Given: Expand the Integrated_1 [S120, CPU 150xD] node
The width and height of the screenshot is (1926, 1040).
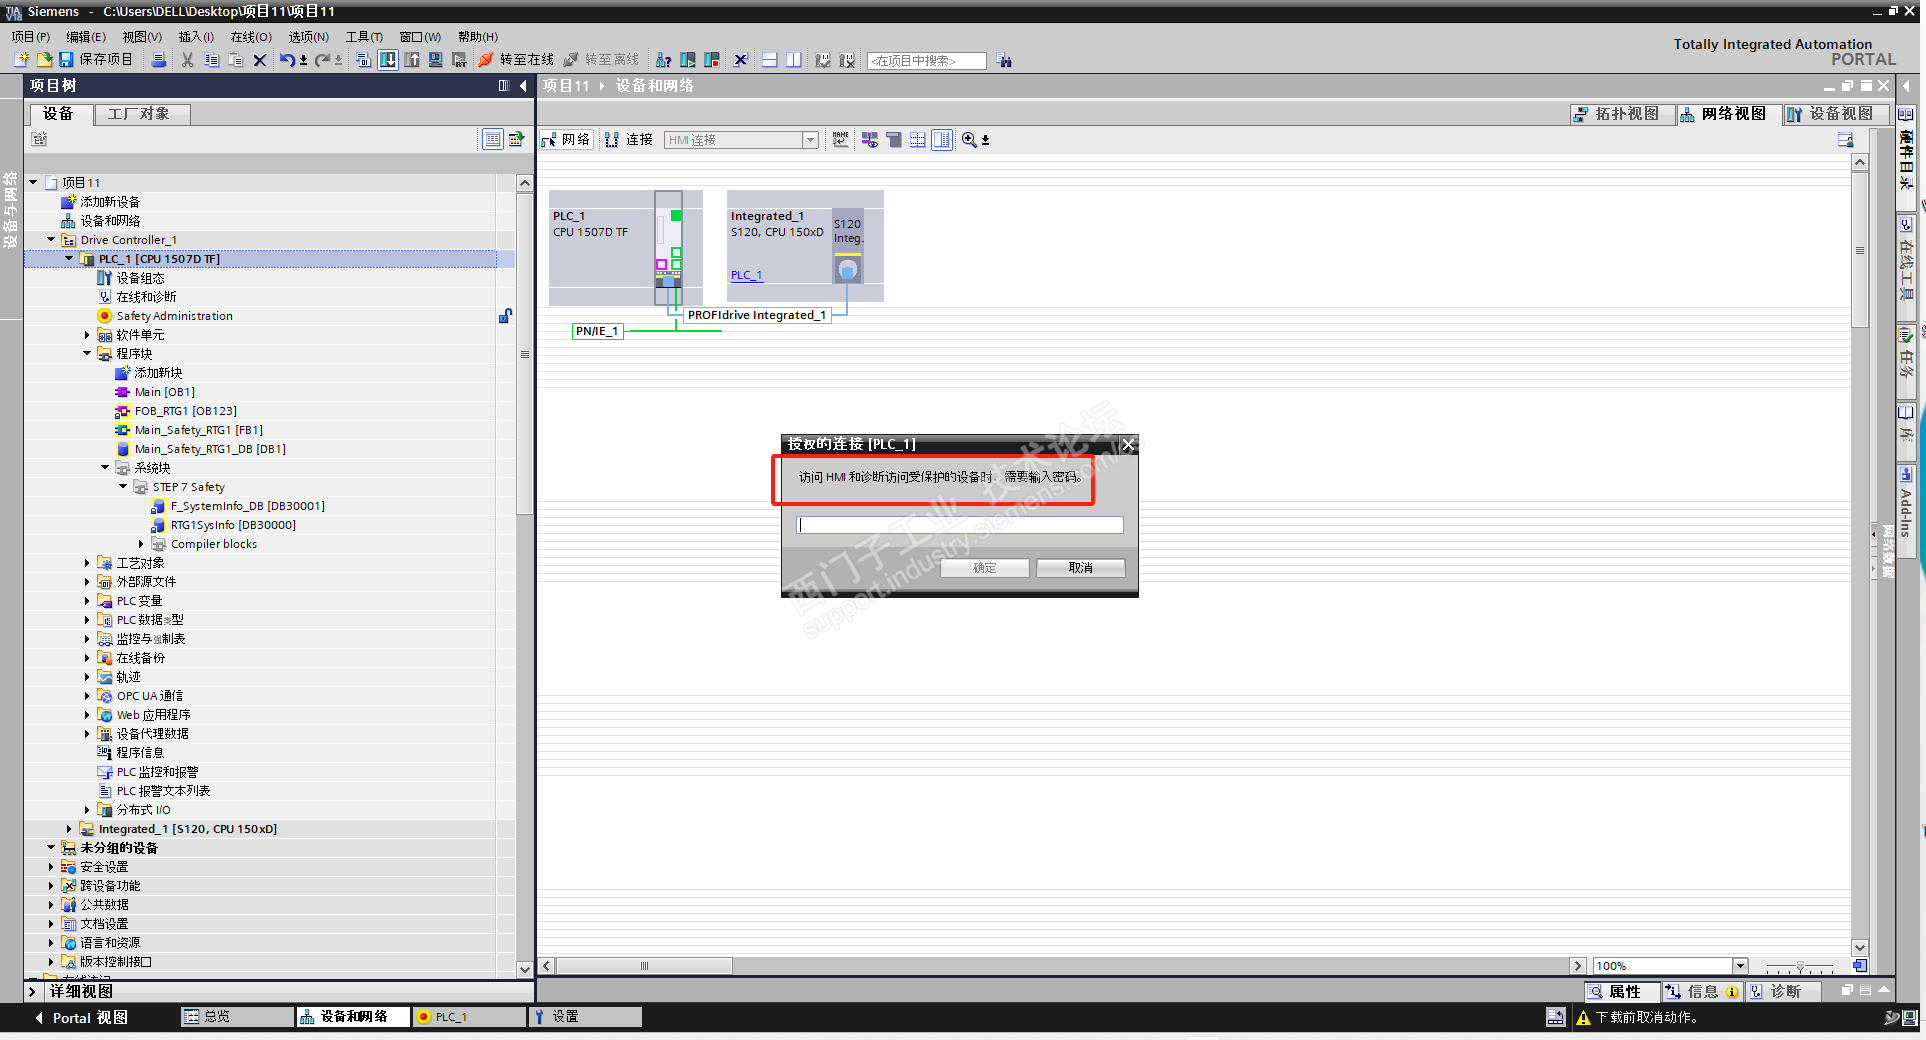Looking at the screenshot, I should pyautogui.click(x=69, y=829).
